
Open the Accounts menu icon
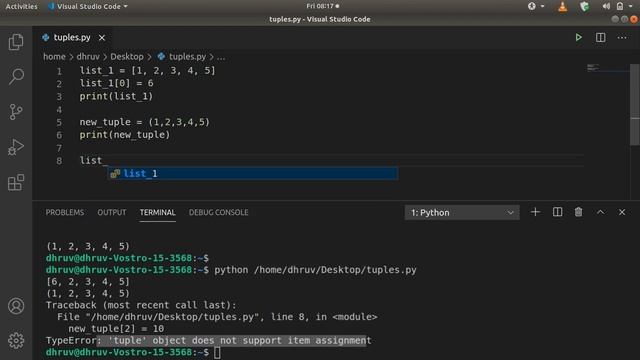[16, 306]
